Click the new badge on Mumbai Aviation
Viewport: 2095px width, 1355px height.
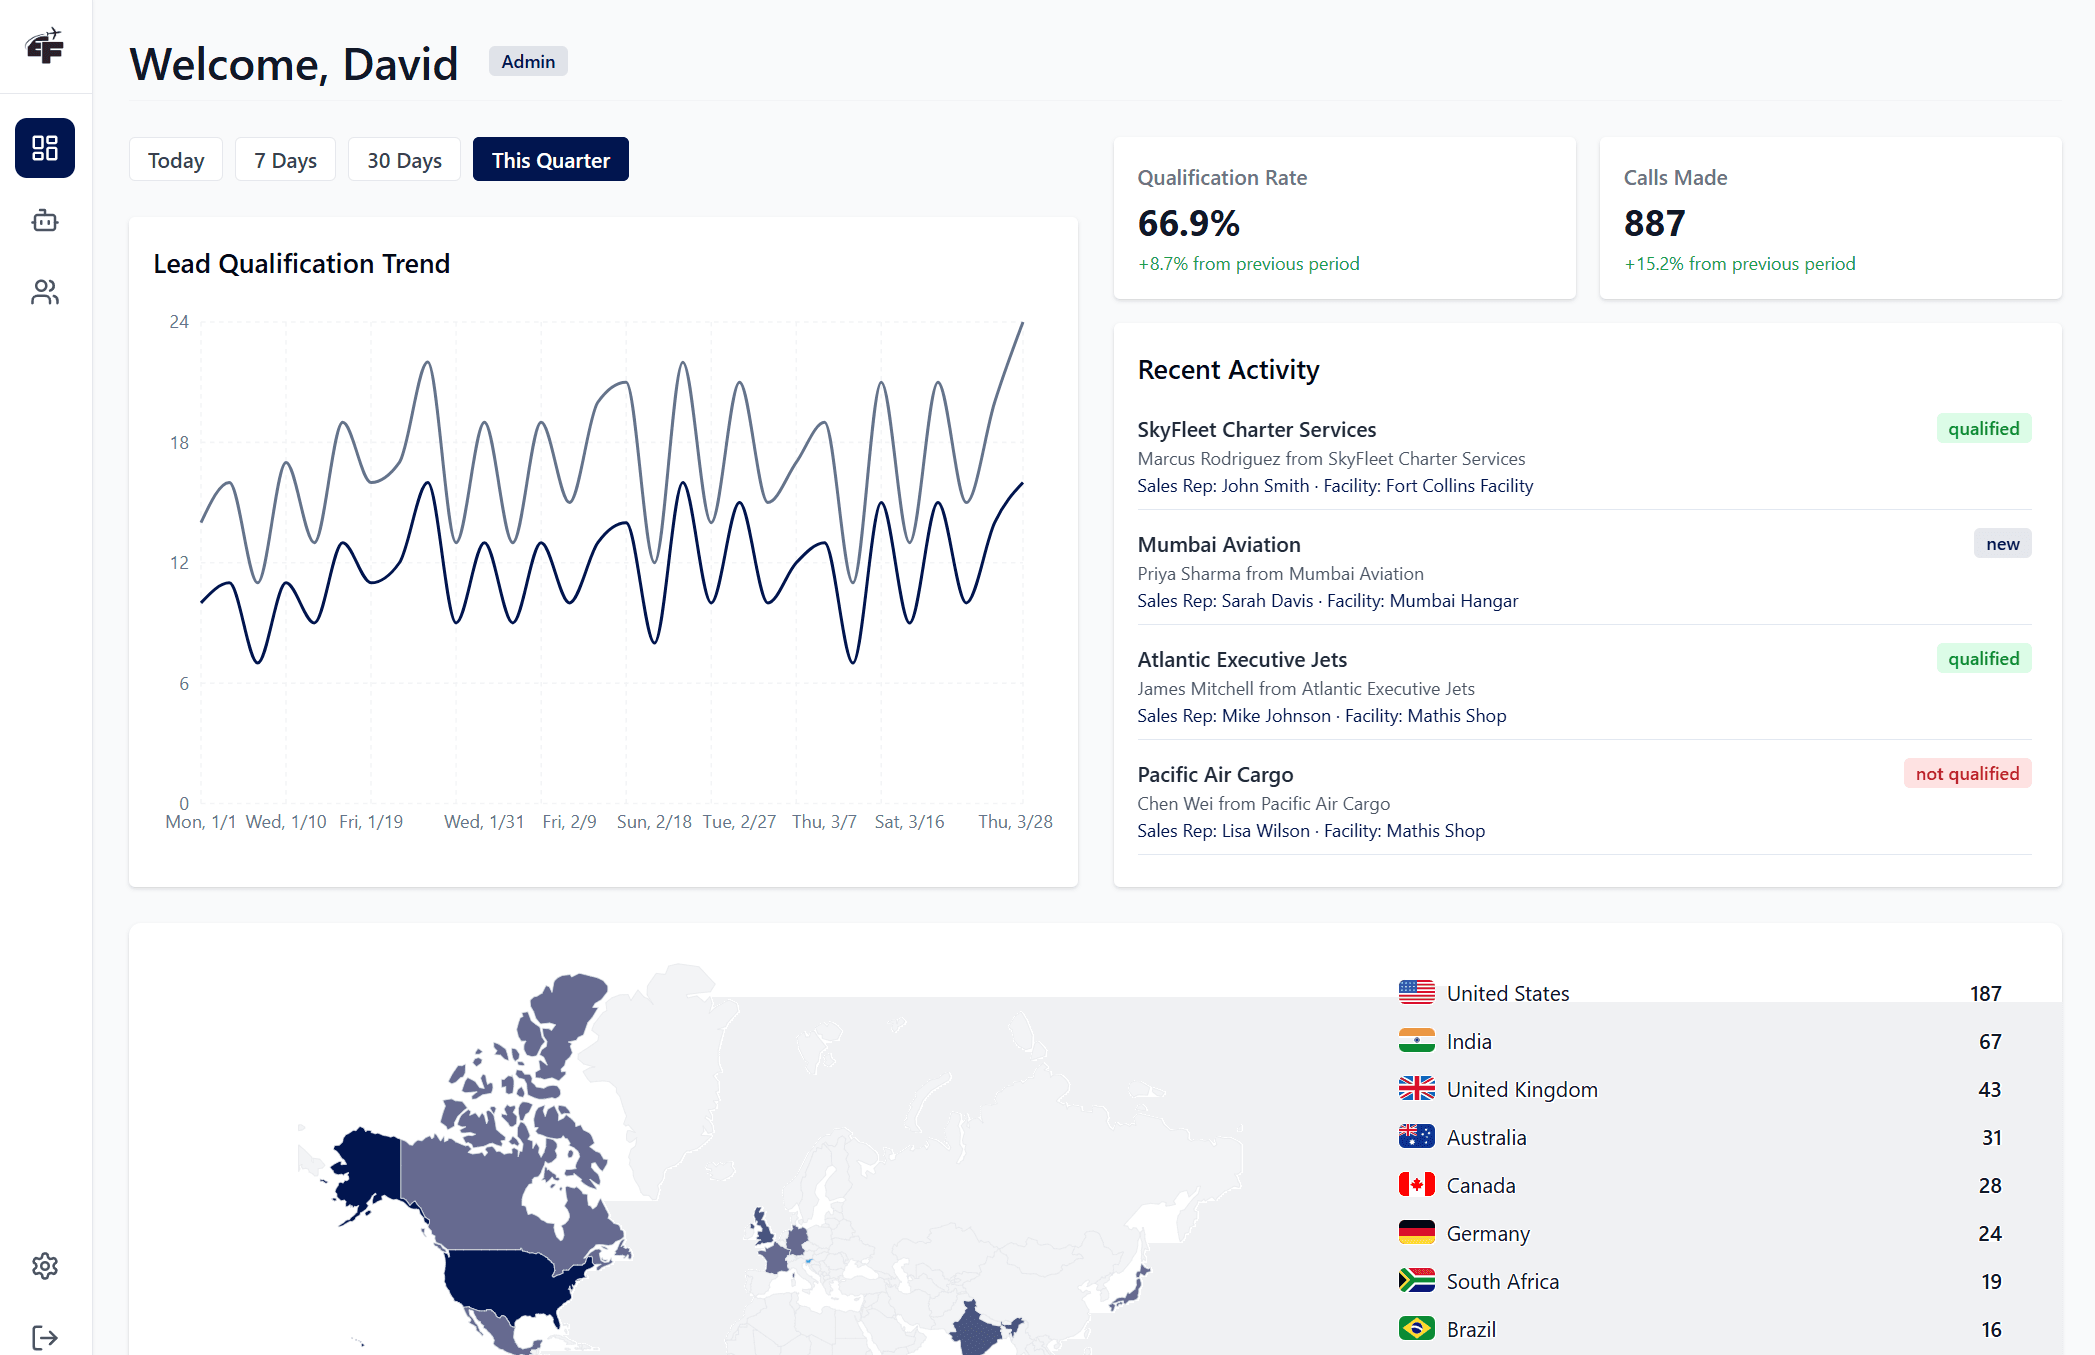(2002, 543)
